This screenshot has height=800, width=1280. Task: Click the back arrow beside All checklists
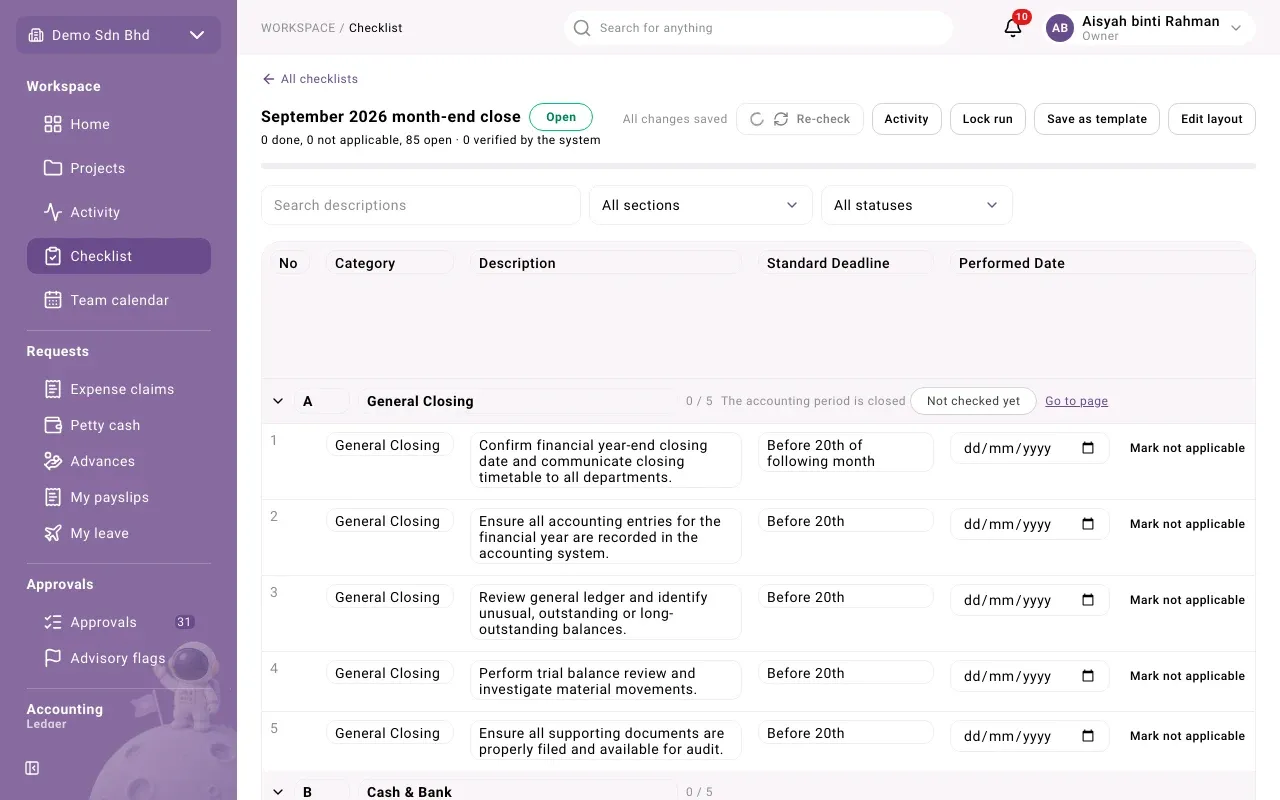point(268,79)
